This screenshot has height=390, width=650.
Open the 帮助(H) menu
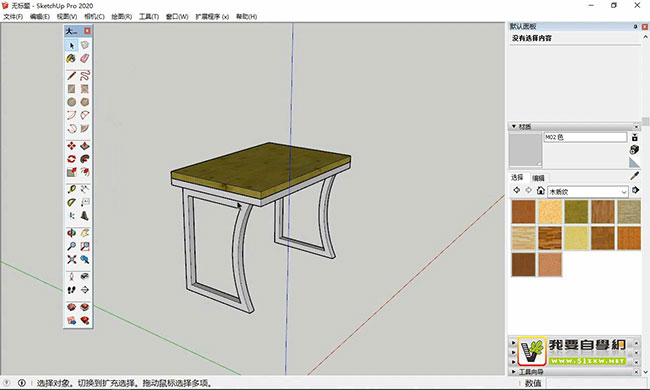tap(247, 17)
